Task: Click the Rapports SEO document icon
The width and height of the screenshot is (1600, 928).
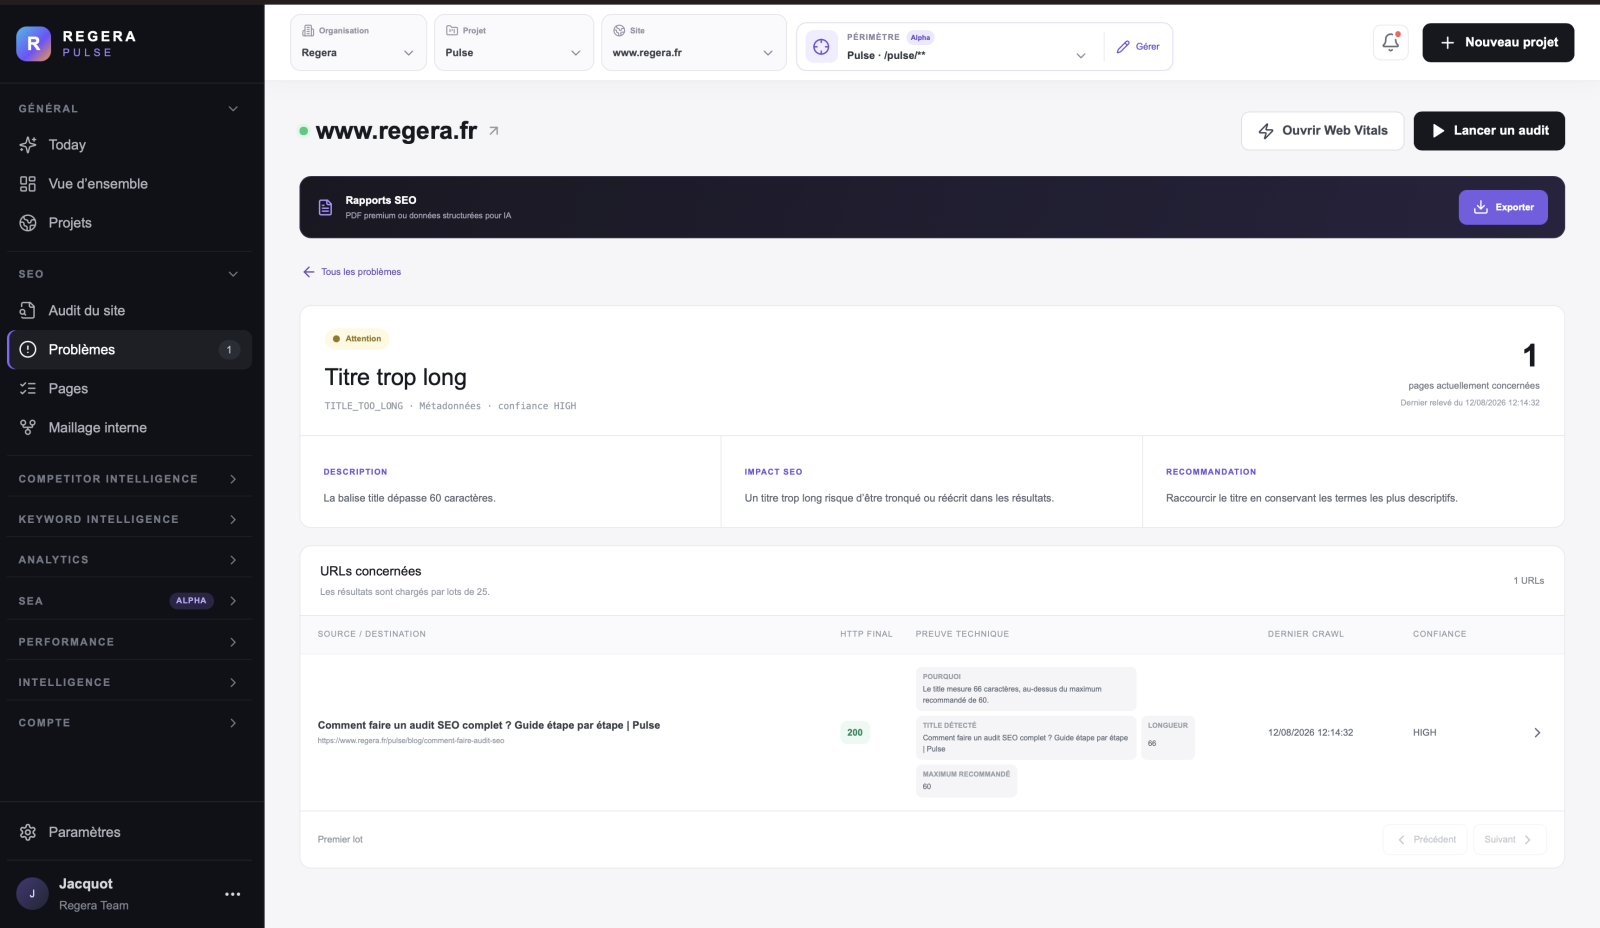Action: 325,207
